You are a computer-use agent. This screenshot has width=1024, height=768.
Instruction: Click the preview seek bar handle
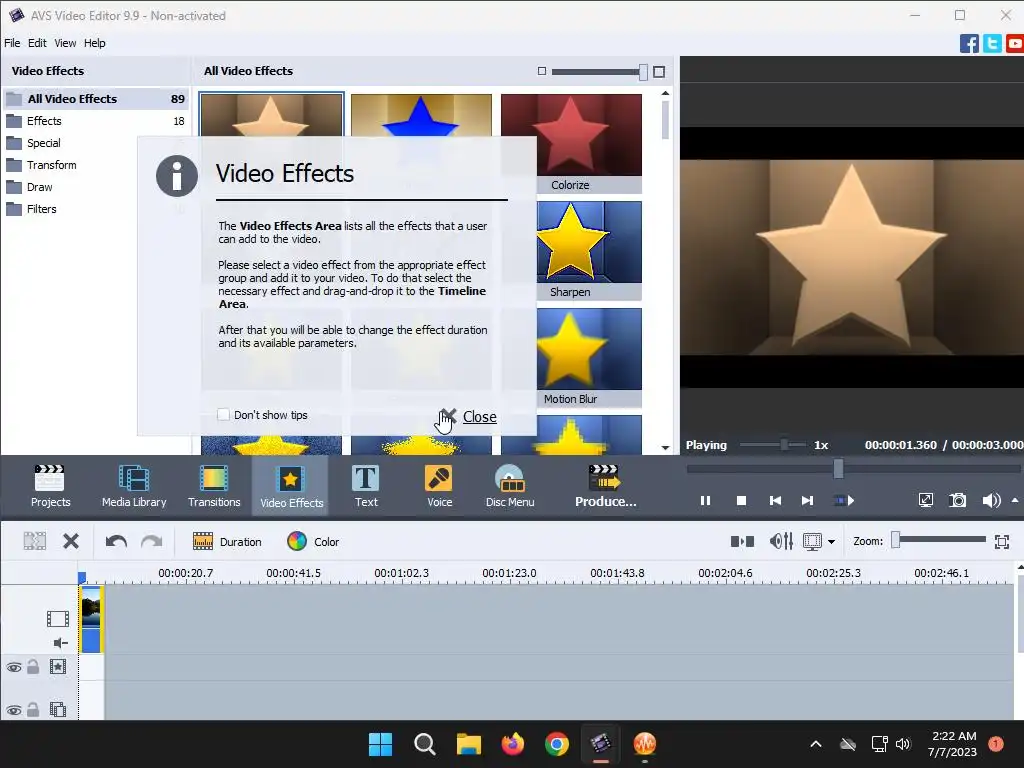(838, 468)
